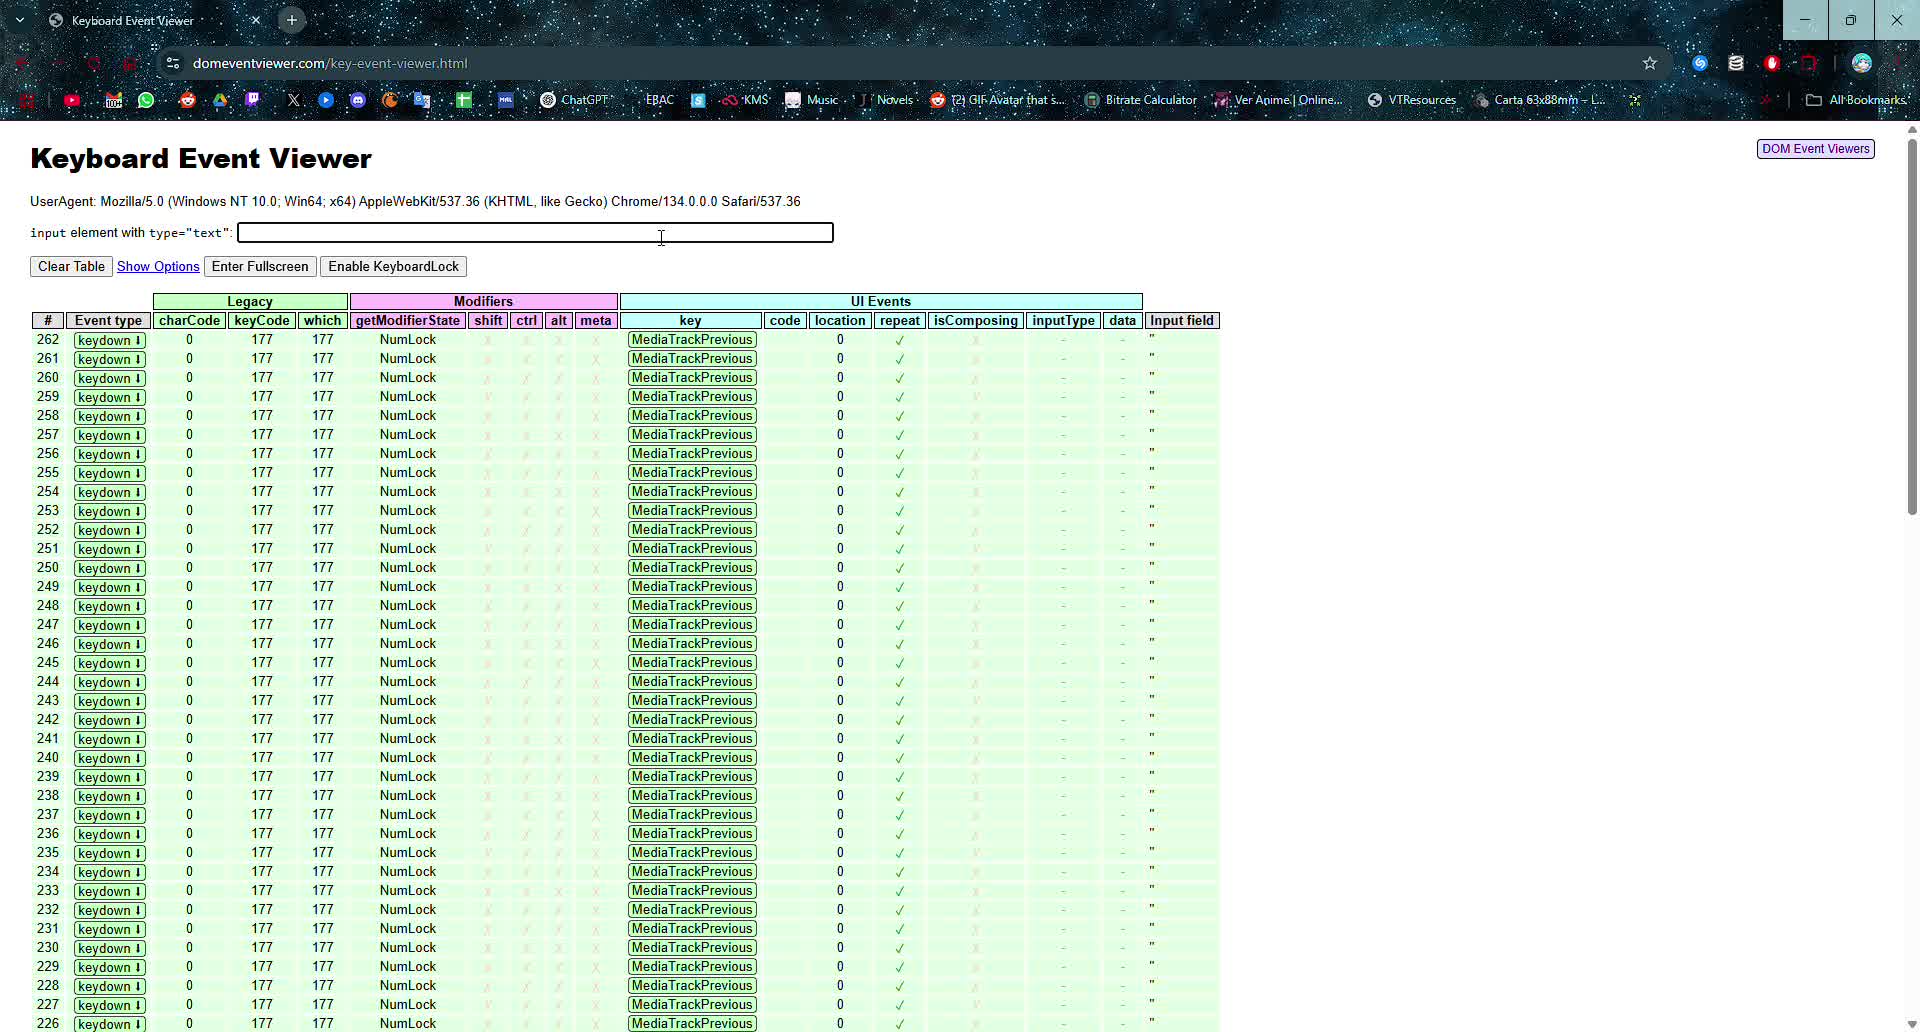Image resolution: width=1920 pixels, height=1032 pixels.
Task: Click the Clear Table button
Action: click(x=71, y=267)
